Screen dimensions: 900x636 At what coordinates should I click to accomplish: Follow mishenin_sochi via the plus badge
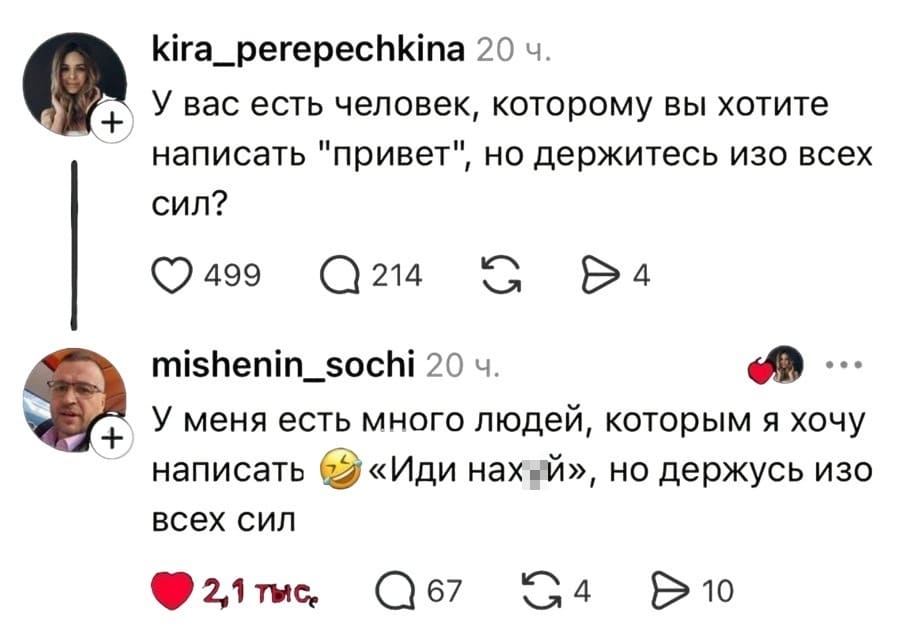pos(110,437)
